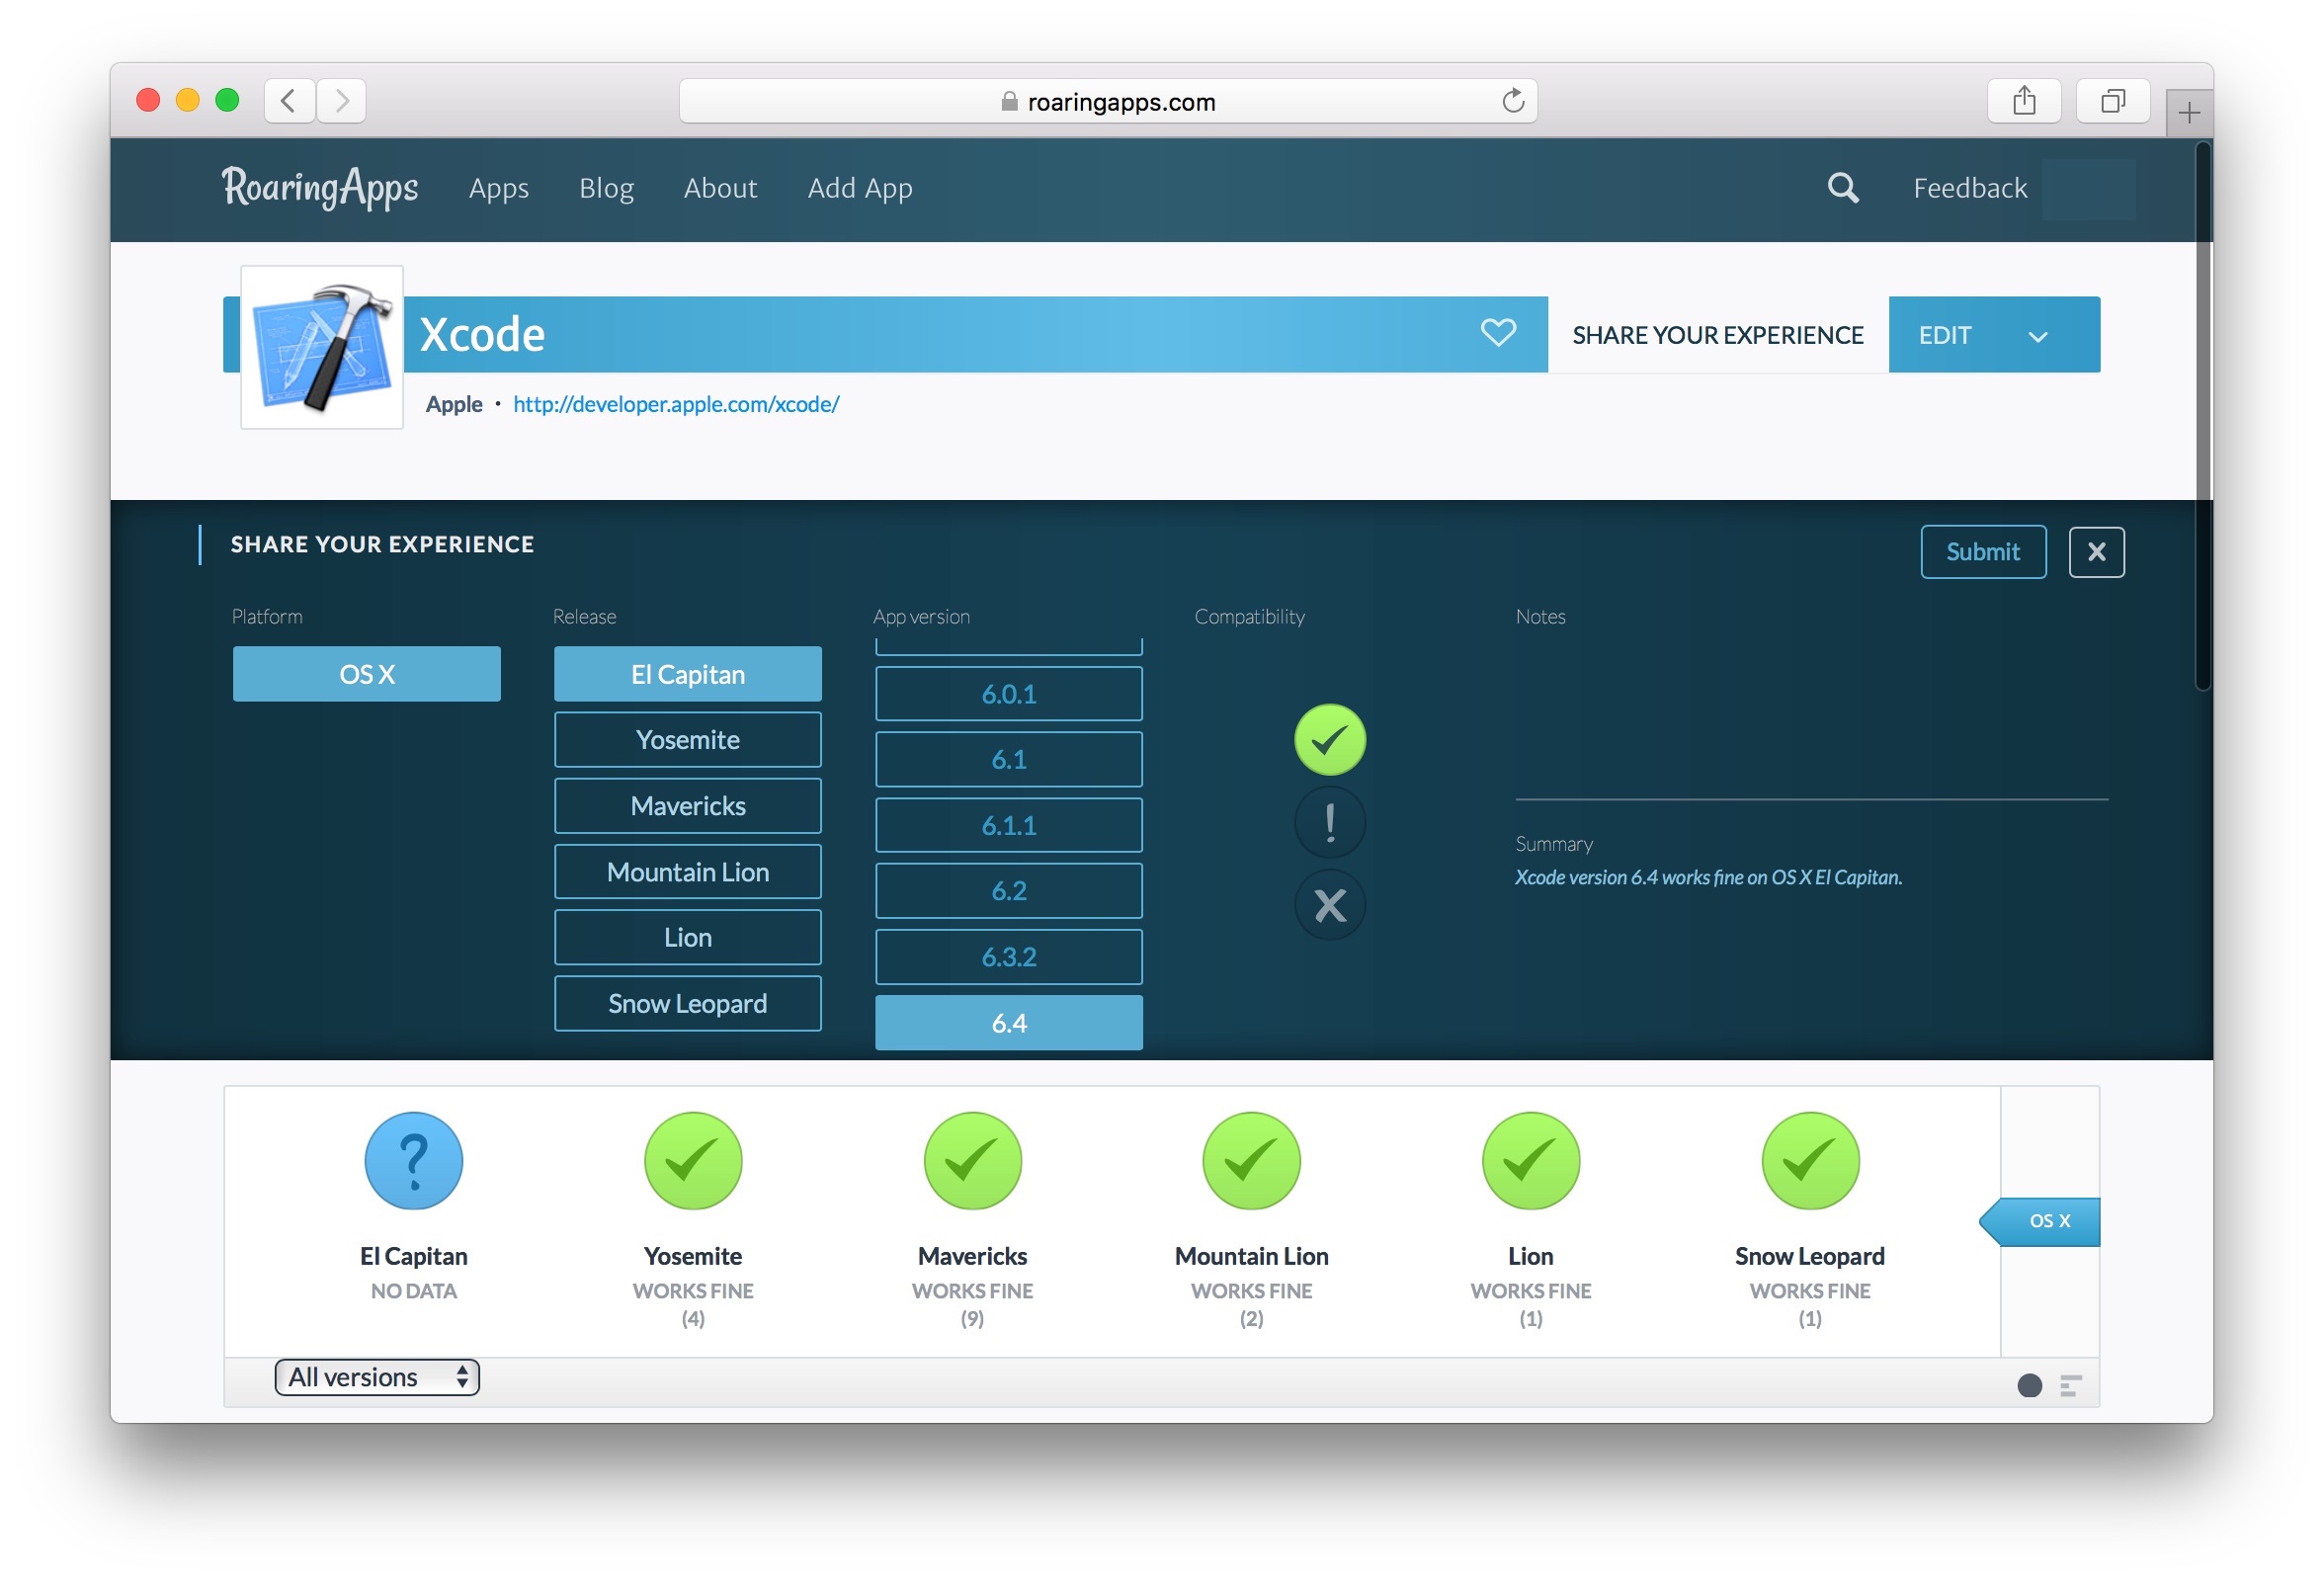Reload the page in address bar

(x=1512, y=101)
